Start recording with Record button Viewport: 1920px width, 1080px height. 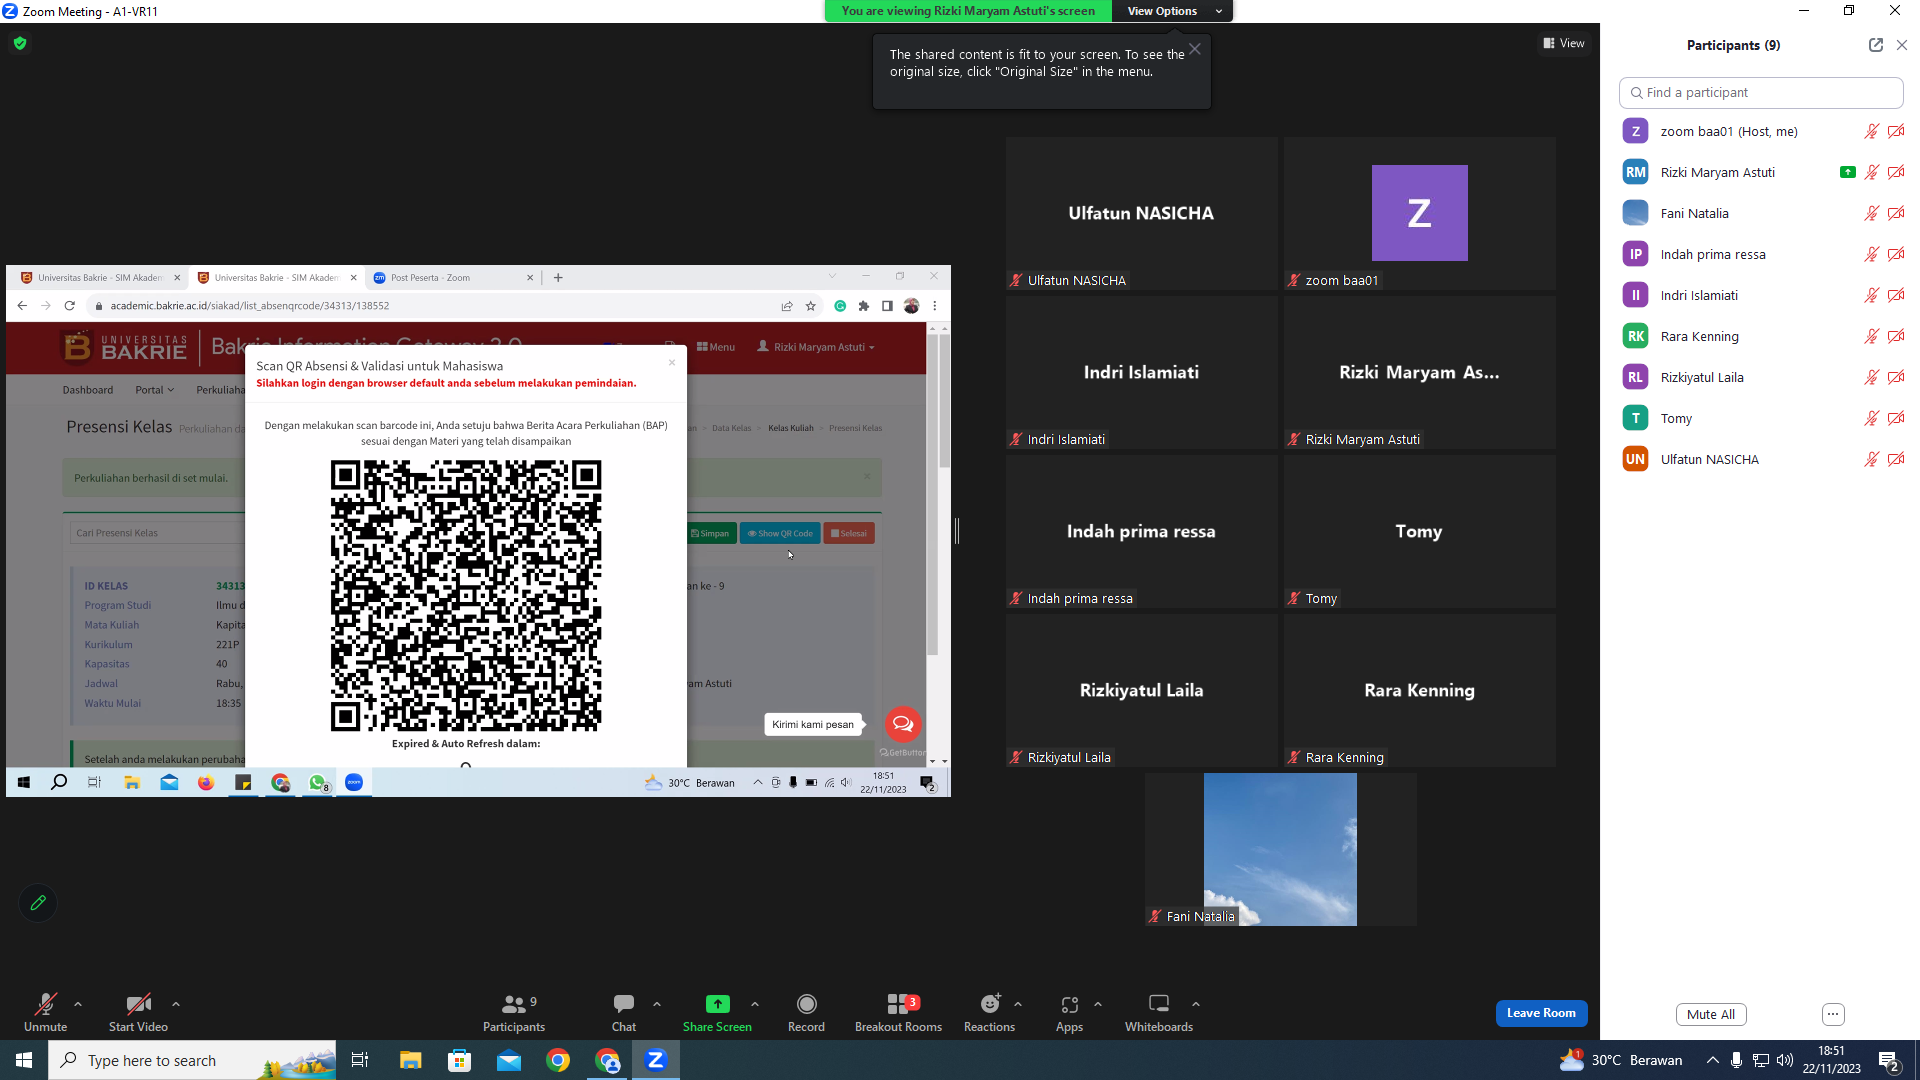(806, 1012)
